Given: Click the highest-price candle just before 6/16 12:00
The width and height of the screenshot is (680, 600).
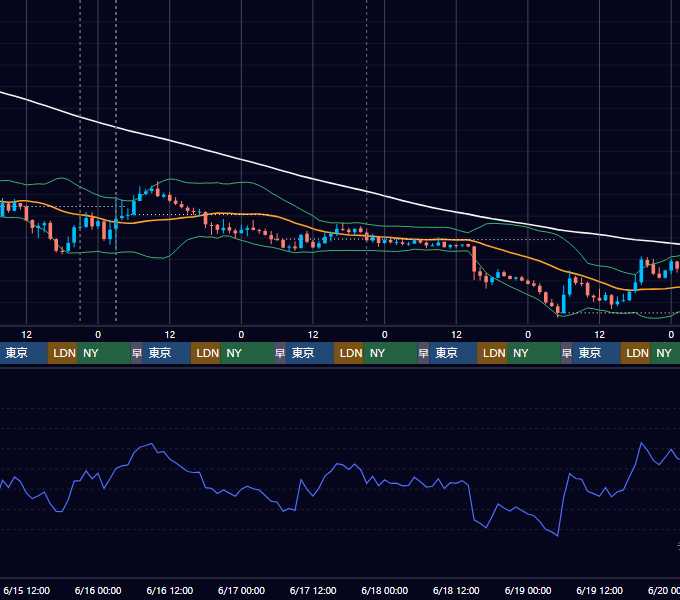Looking at the screenshot, I should coord(158,191).
